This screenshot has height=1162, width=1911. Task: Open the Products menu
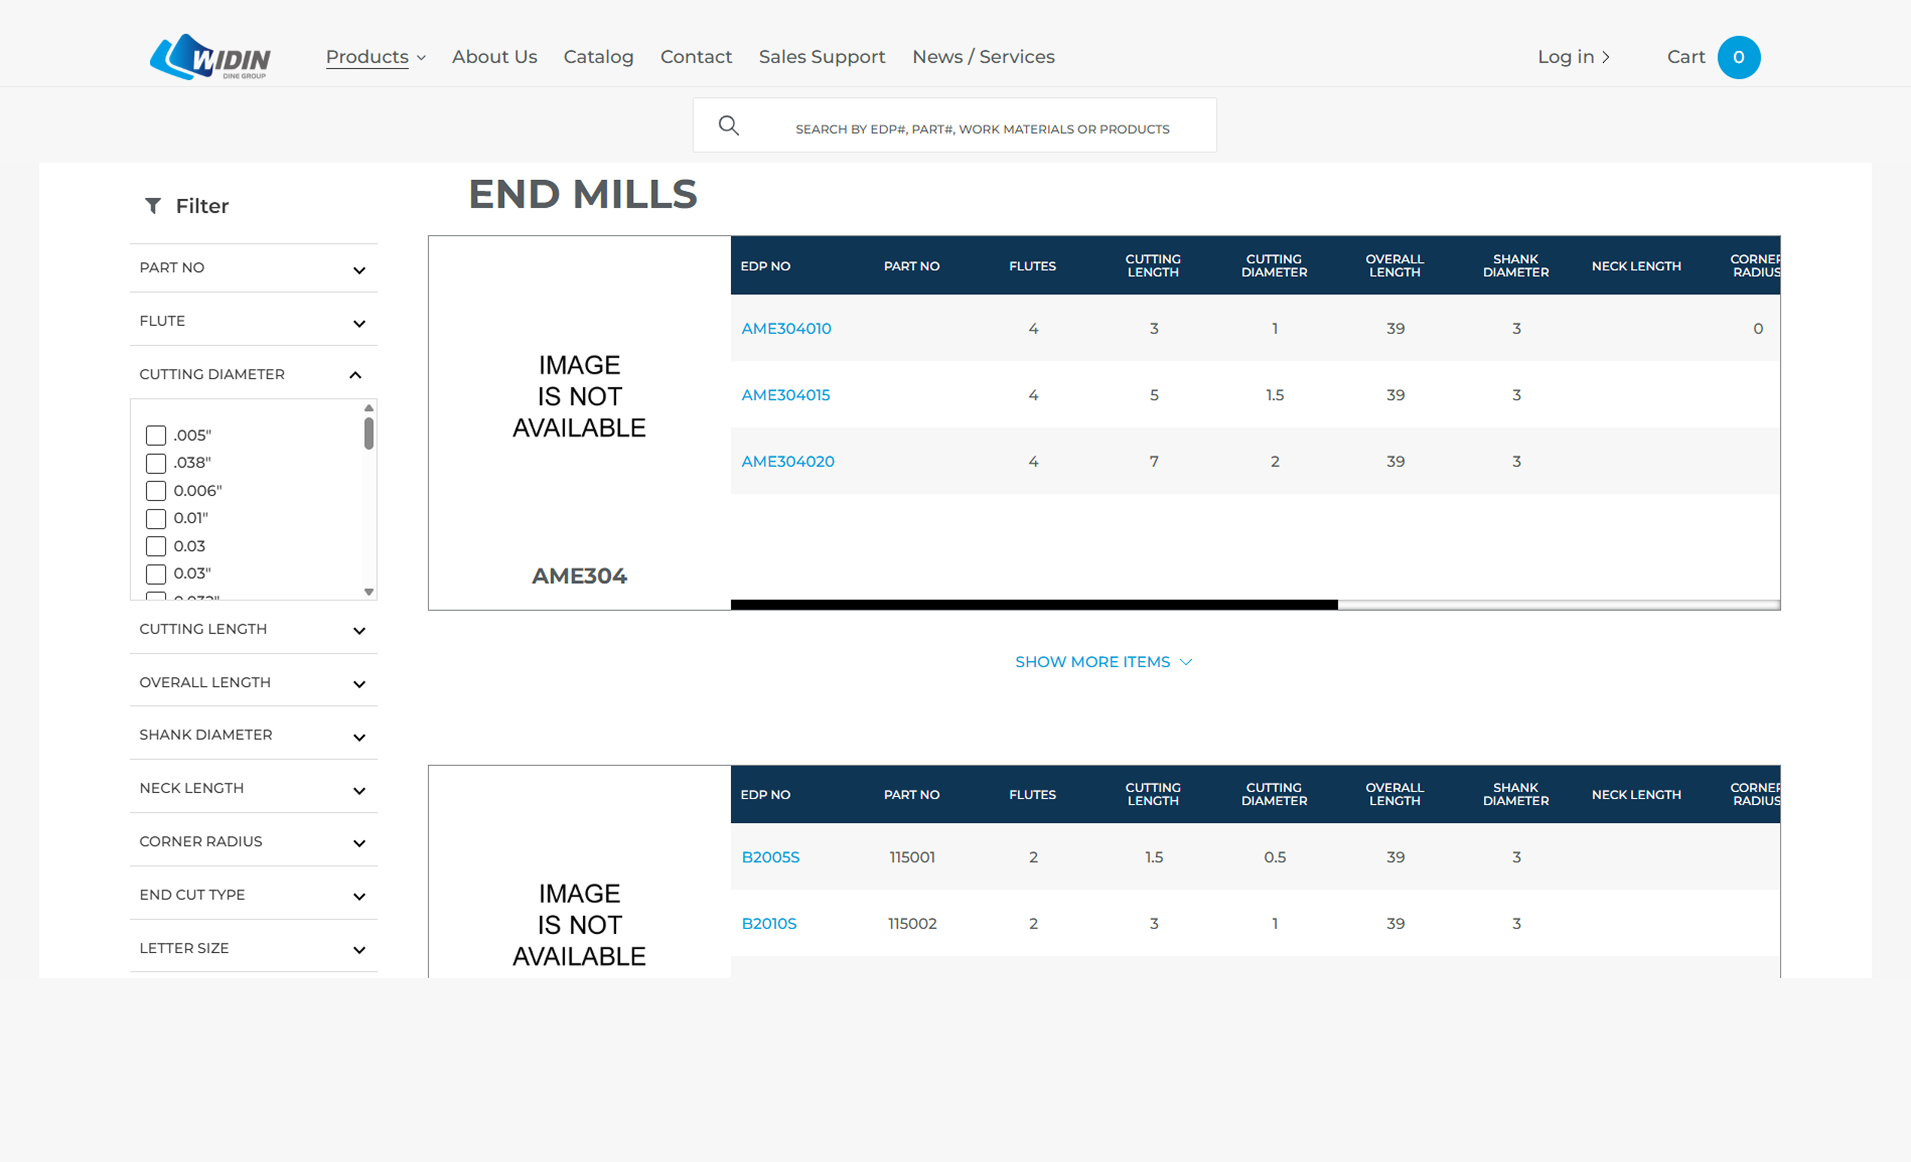tap(375, 57)
